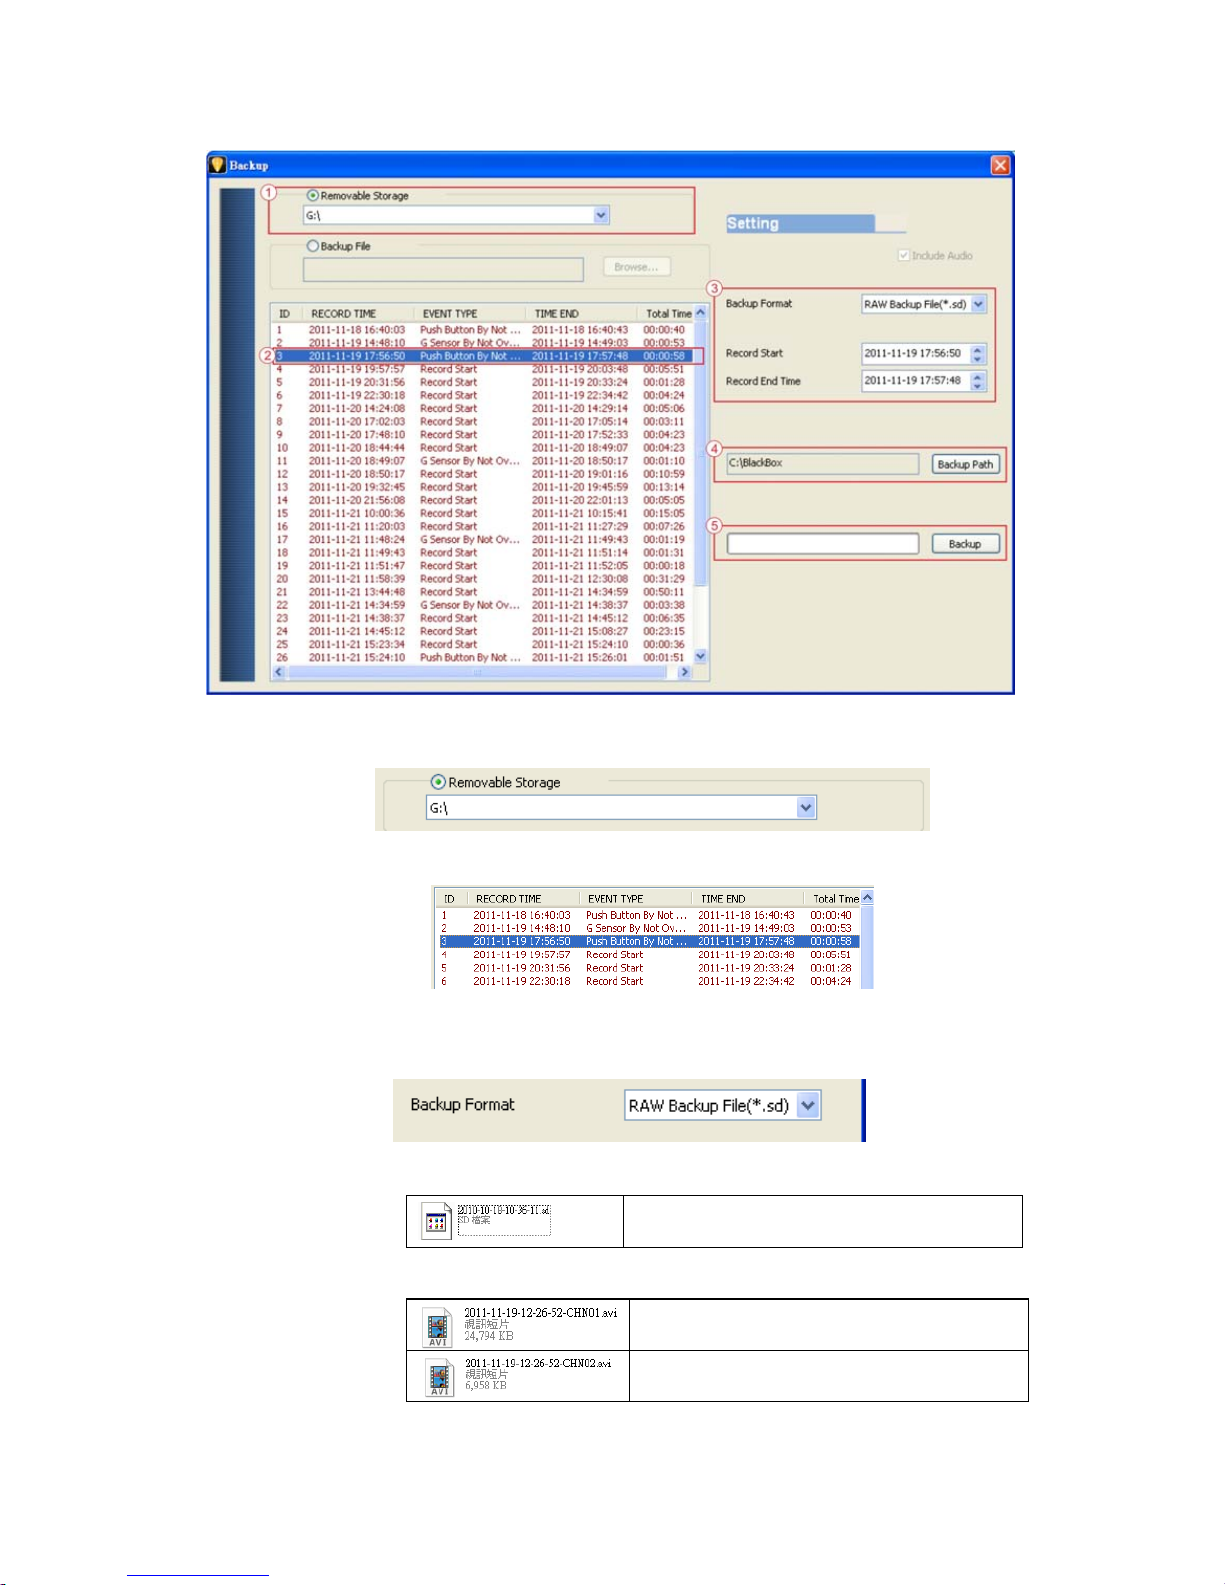The height and width of the screenshot is (1585, 1225).
Task: Select record 7 starting 2011-11-20 14:24:08
Action: tap(483, 408)
